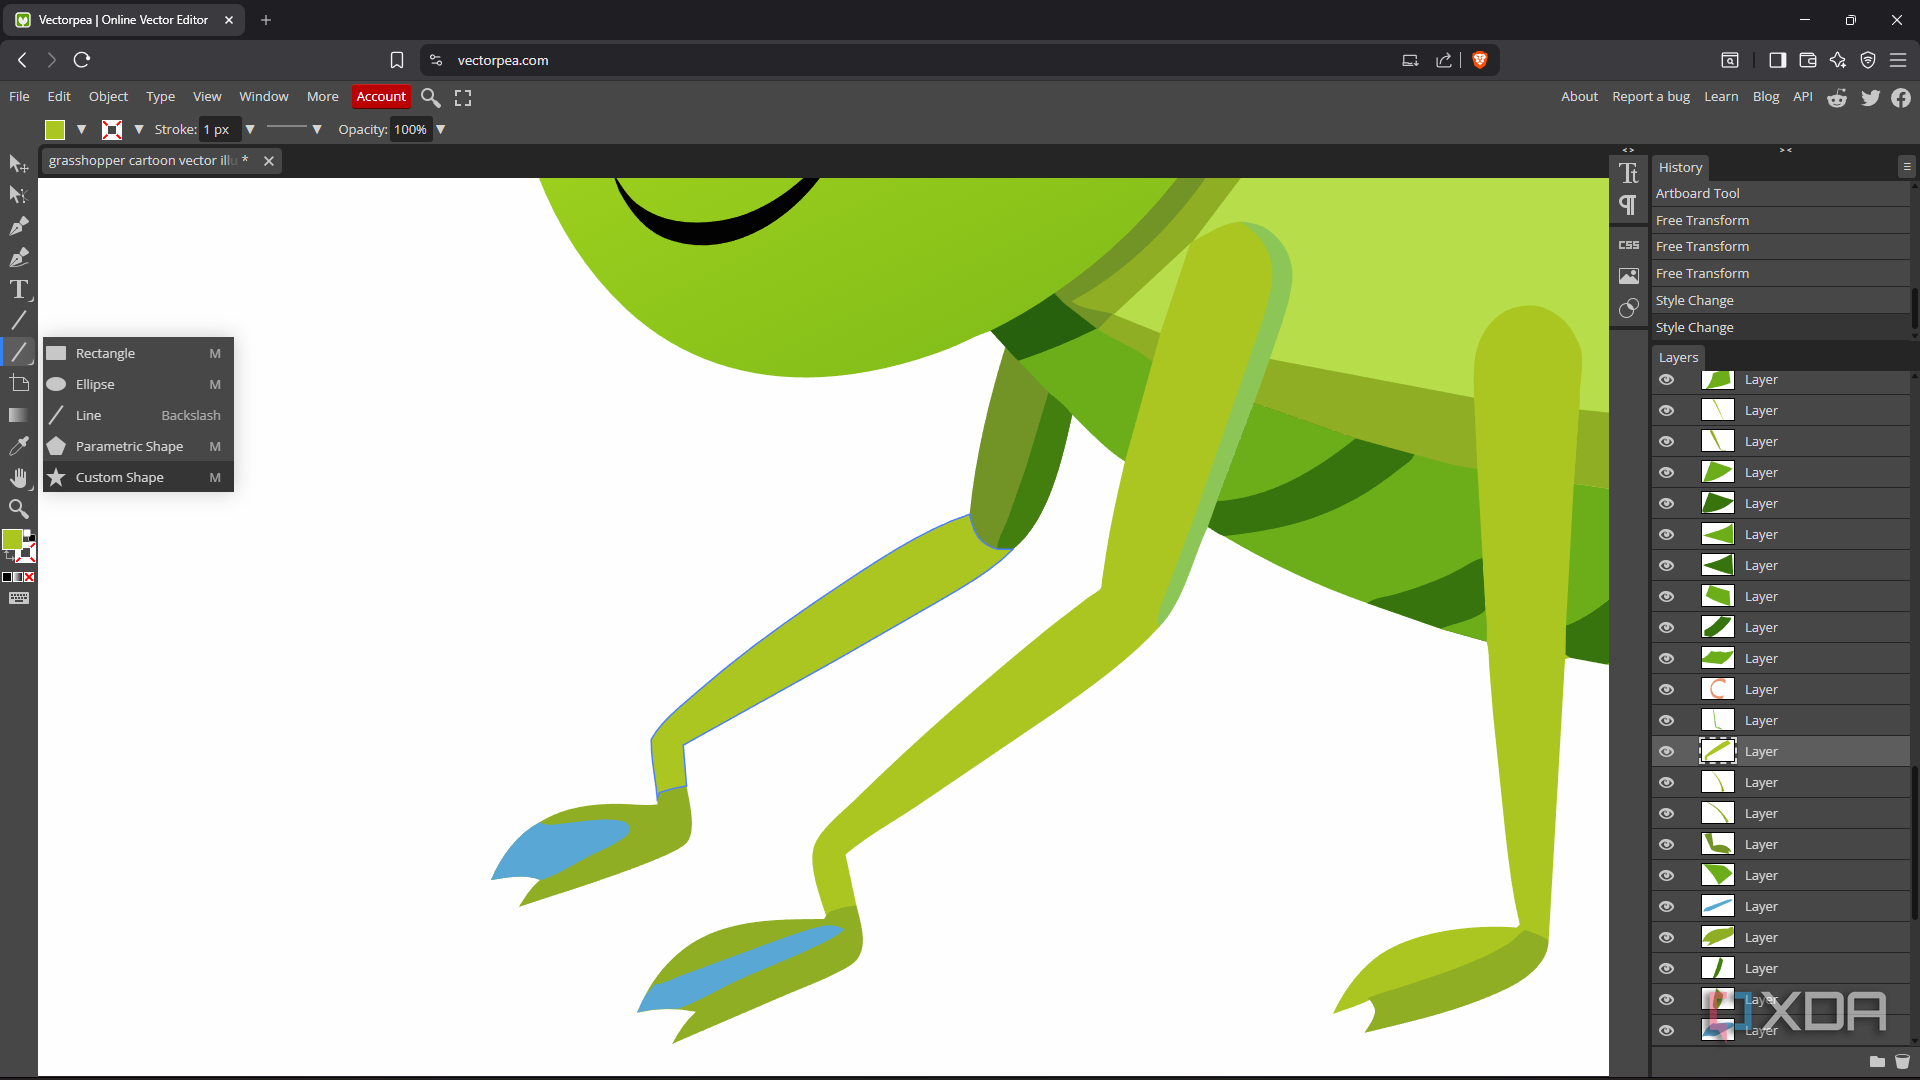
Task: Open the Learn link
Action: (x=1721, y=97)
